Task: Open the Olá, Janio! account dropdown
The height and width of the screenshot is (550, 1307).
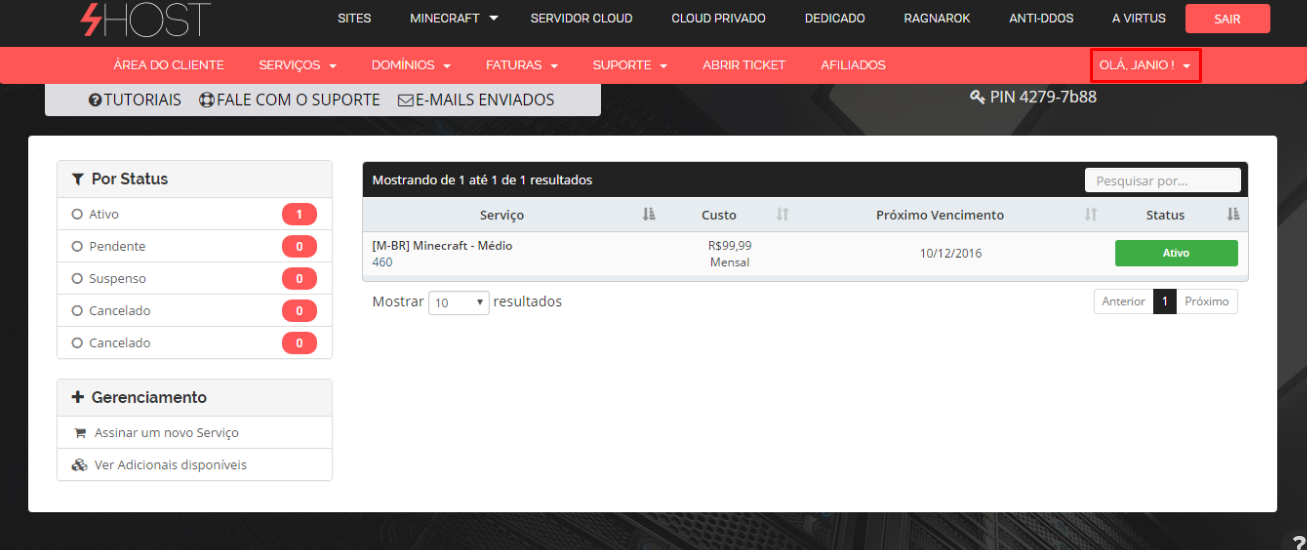Action: click(x=1145, y=65)
